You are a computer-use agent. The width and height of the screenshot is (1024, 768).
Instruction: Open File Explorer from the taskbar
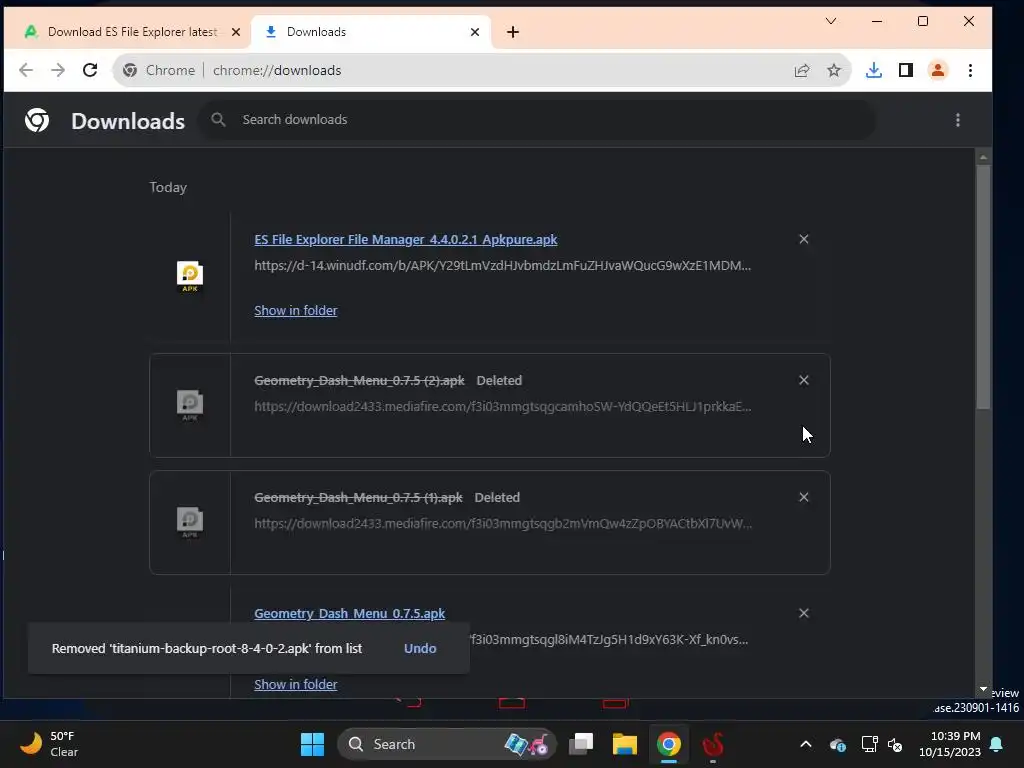pyautogui.click(x=624, y=744)
